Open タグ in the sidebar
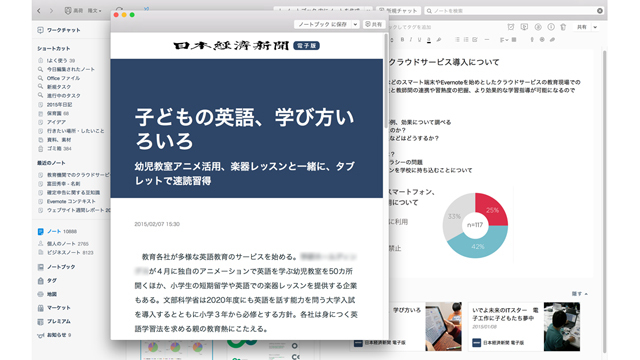 click(47, 281)
